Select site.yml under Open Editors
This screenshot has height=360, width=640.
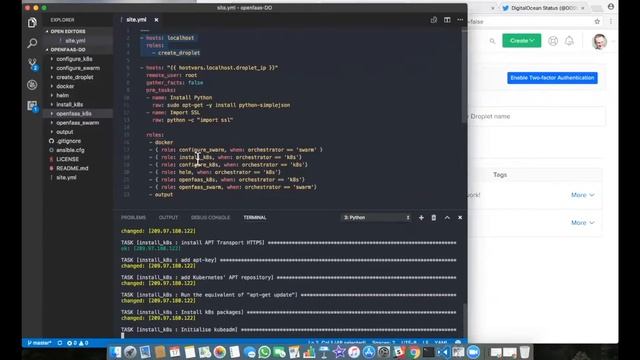[75, 40]
